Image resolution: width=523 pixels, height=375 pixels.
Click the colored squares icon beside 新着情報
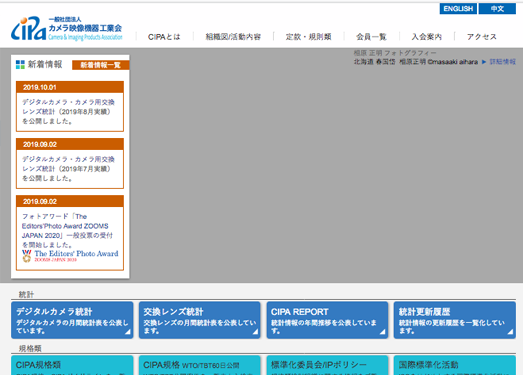click(x=20, y=64)
